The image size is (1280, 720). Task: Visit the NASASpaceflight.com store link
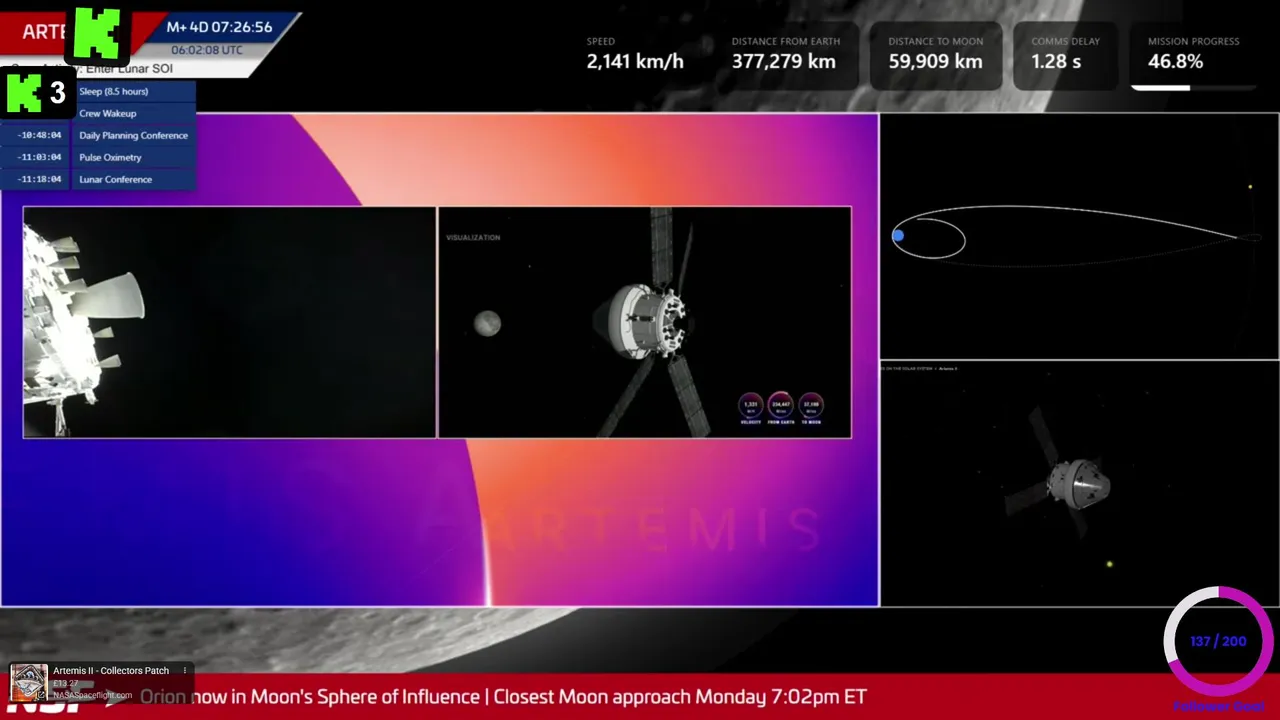92,695
